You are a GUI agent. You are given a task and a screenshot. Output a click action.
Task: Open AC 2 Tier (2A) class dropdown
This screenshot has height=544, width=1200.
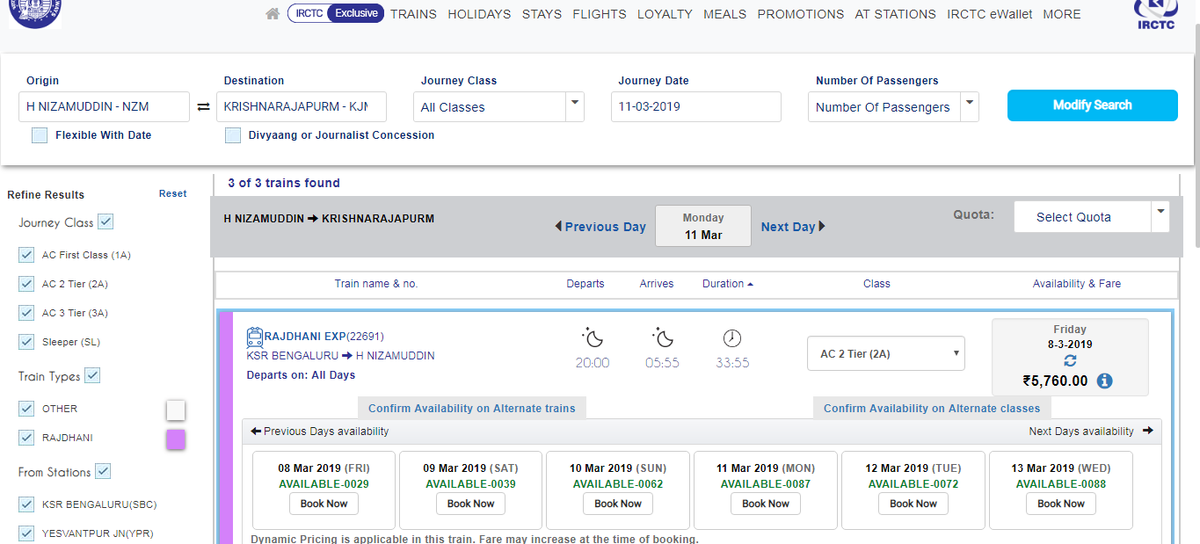(886, 353)
